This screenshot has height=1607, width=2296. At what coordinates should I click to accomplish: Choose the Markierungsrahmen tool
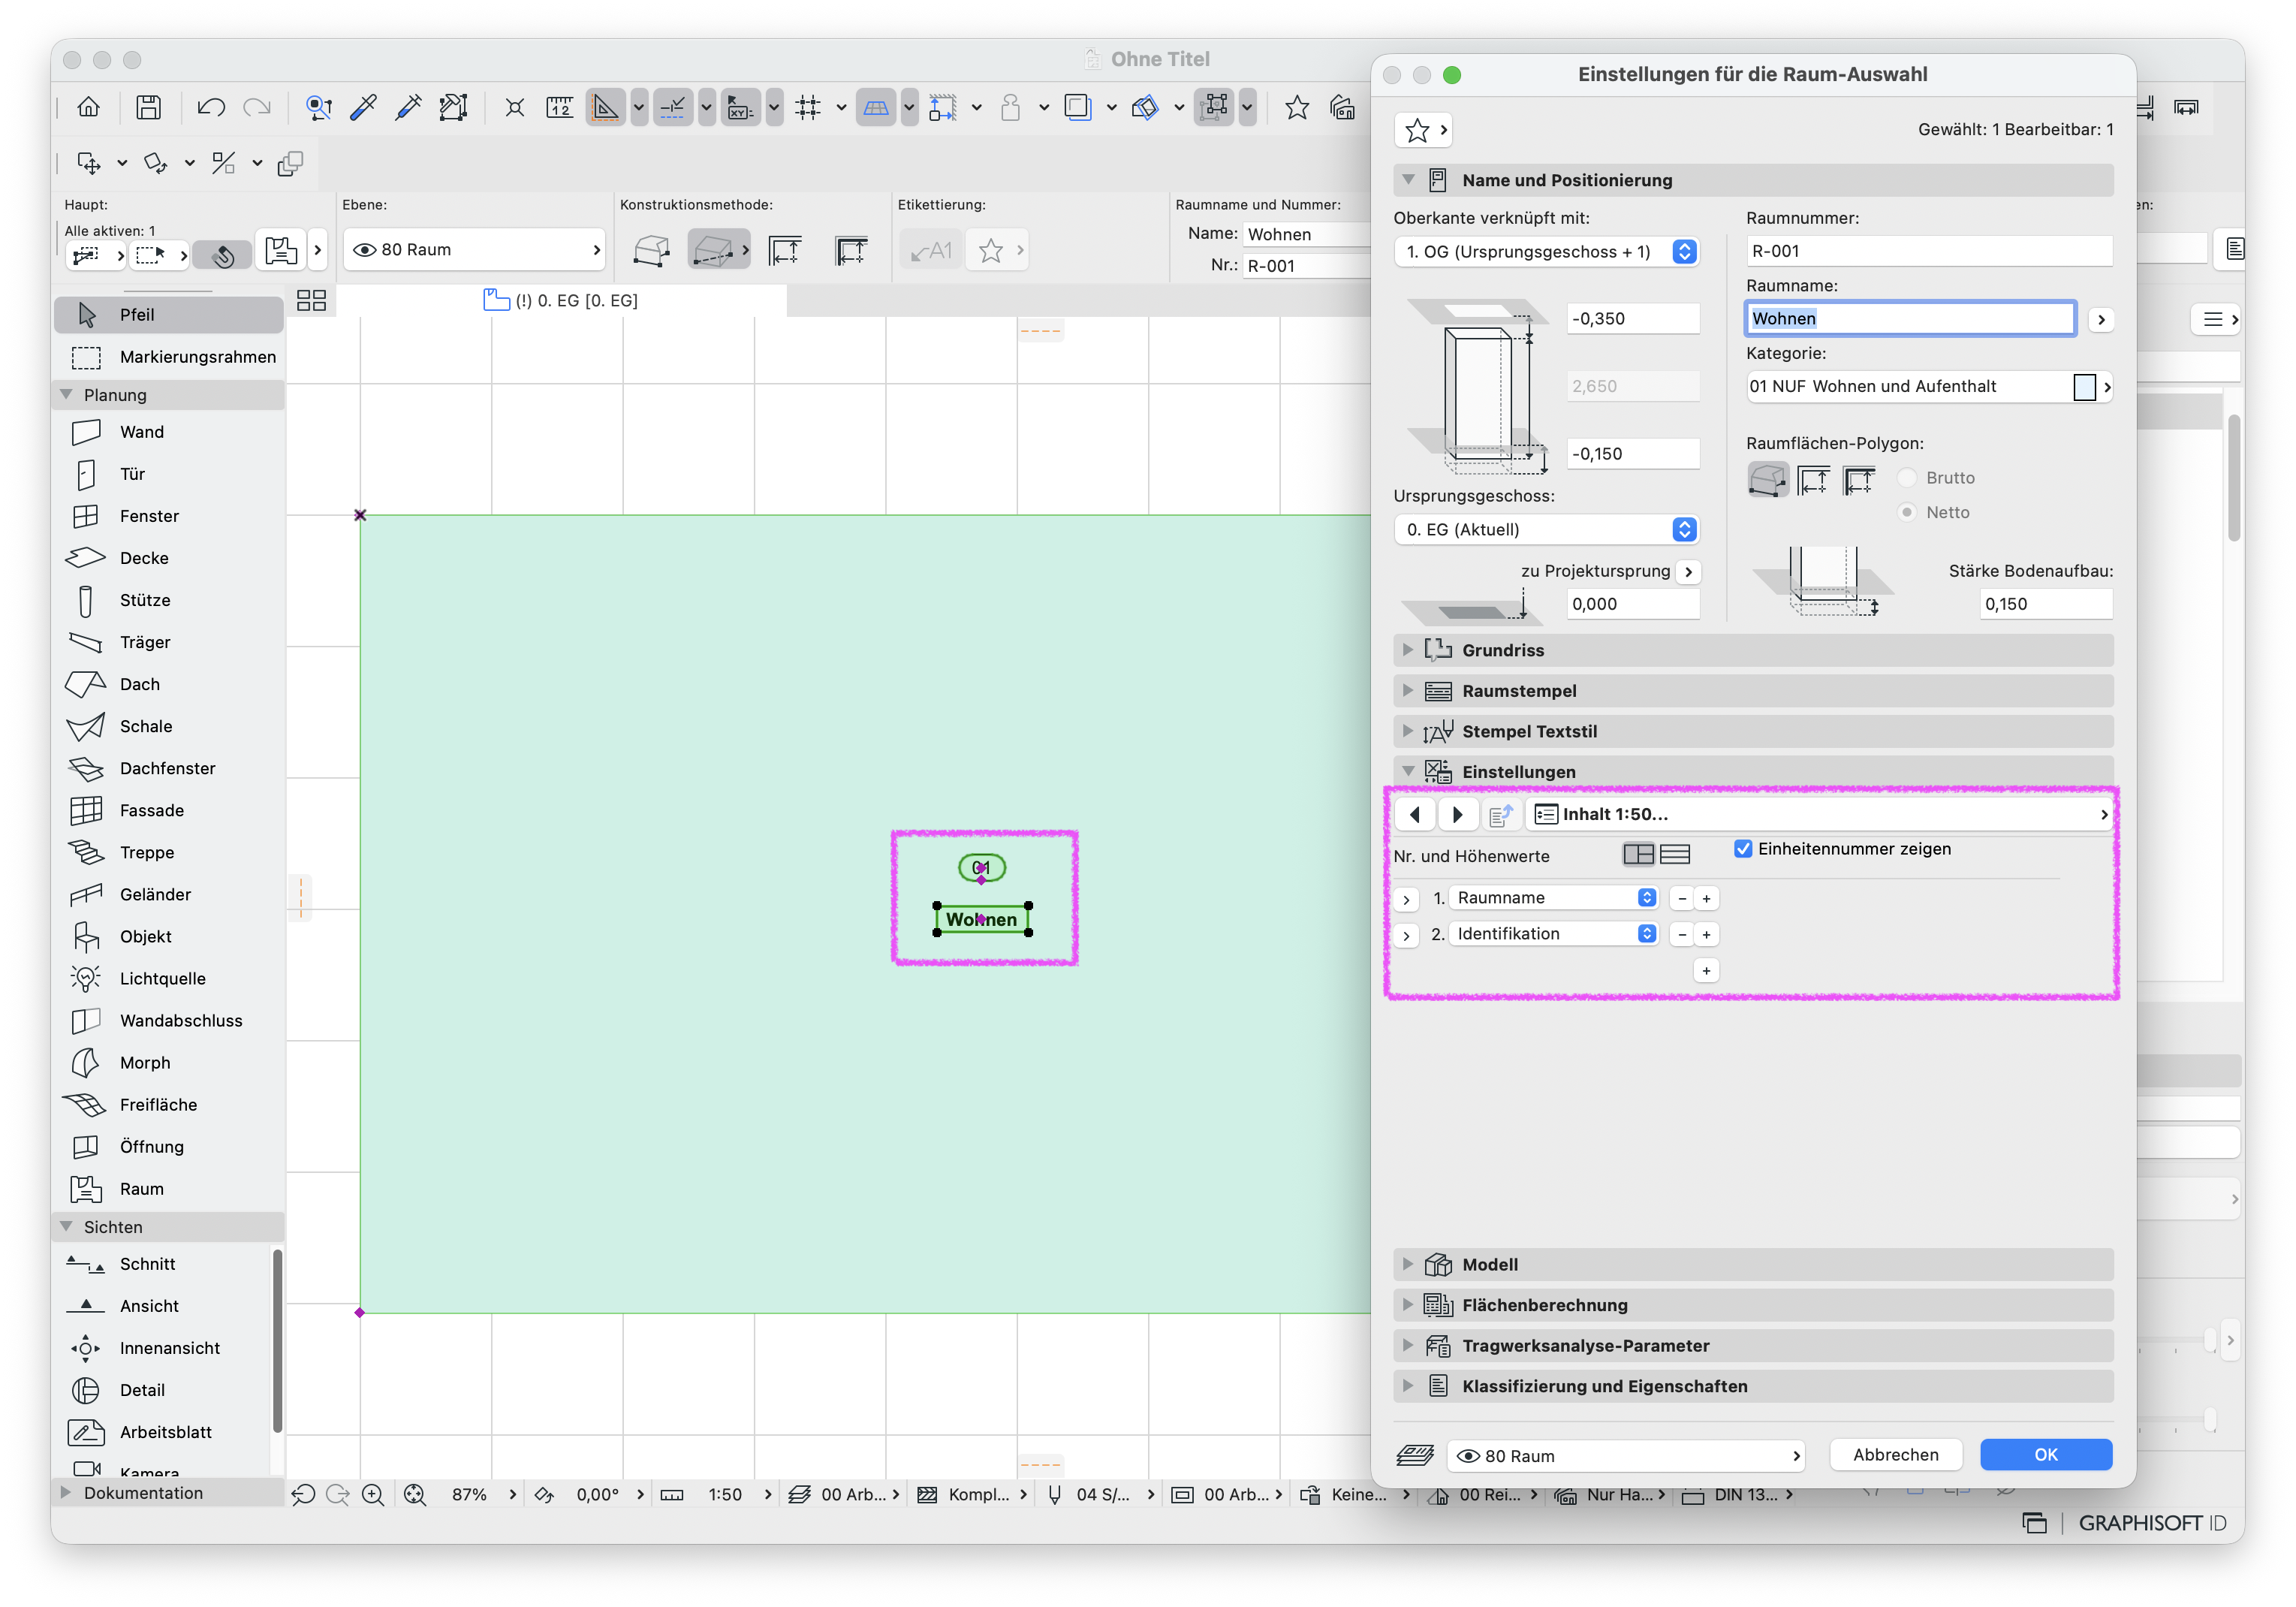click(168, 357)
